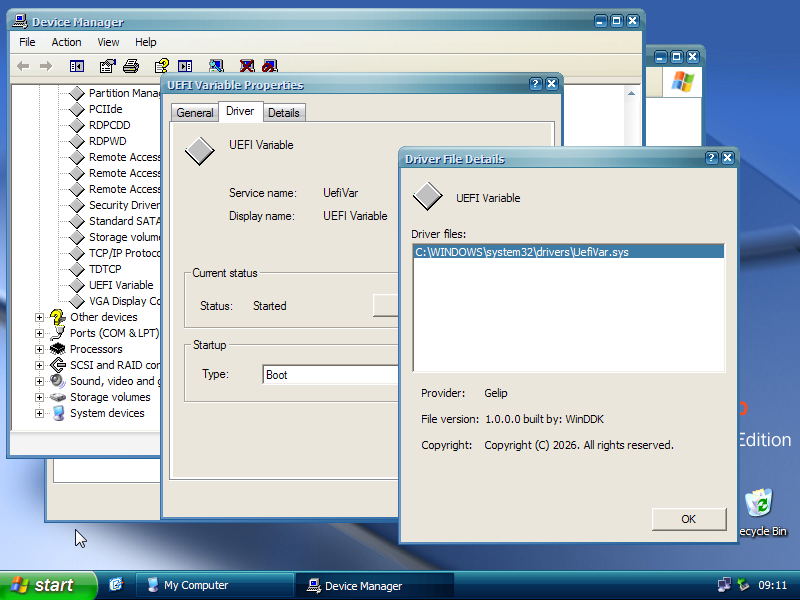800x600 pixels.
Task: Click the Internet Explorer quick launch icon
Action: click(116, 585)
